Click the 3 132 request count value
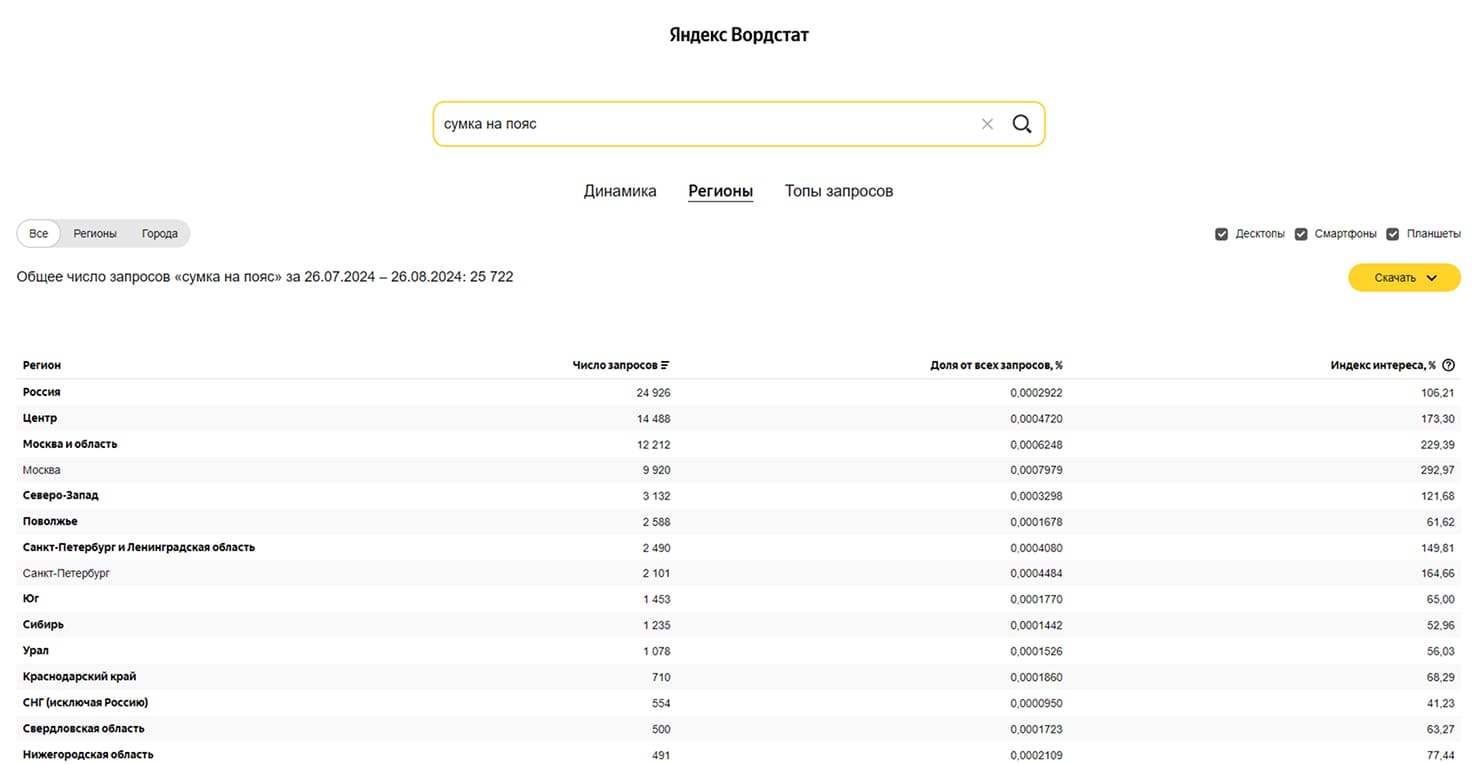 click(656, 496)
